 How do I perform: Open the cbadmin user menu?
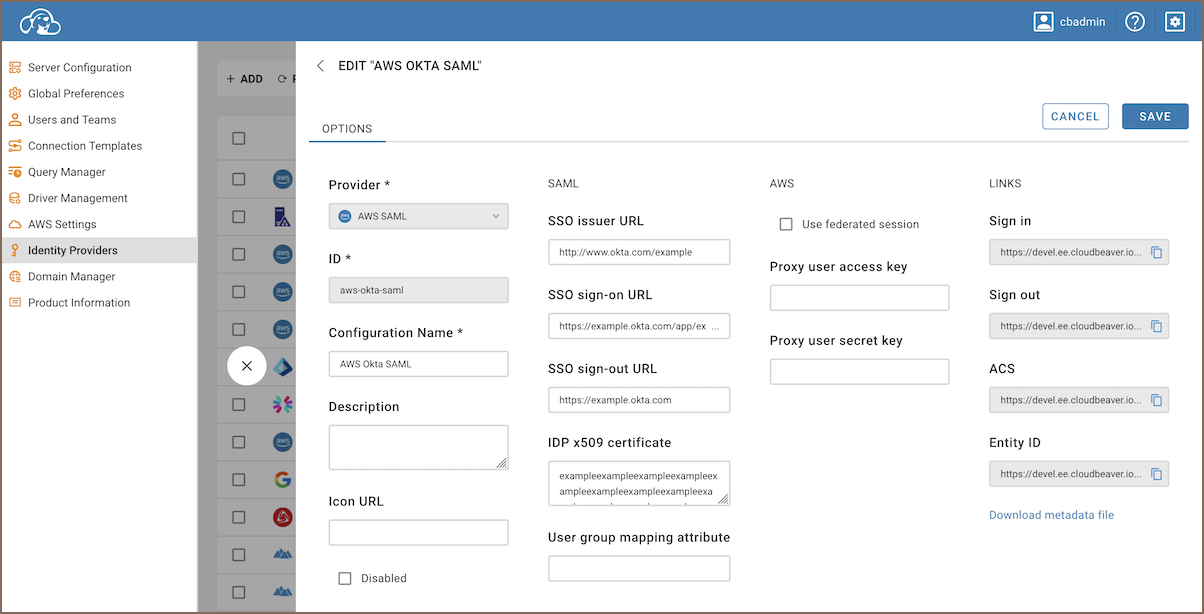point(1069,21)
